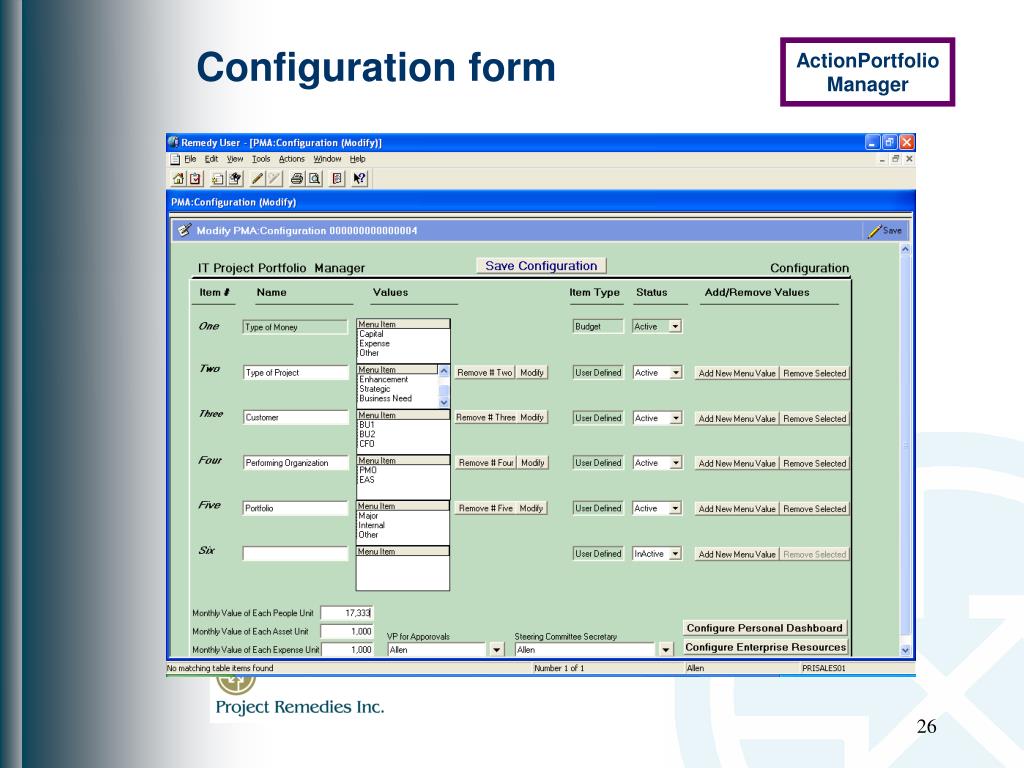The width and height of the screenshot is (1024, 768).
Task: Click Add New Menu Value for item Six
Action: point(737,554)
